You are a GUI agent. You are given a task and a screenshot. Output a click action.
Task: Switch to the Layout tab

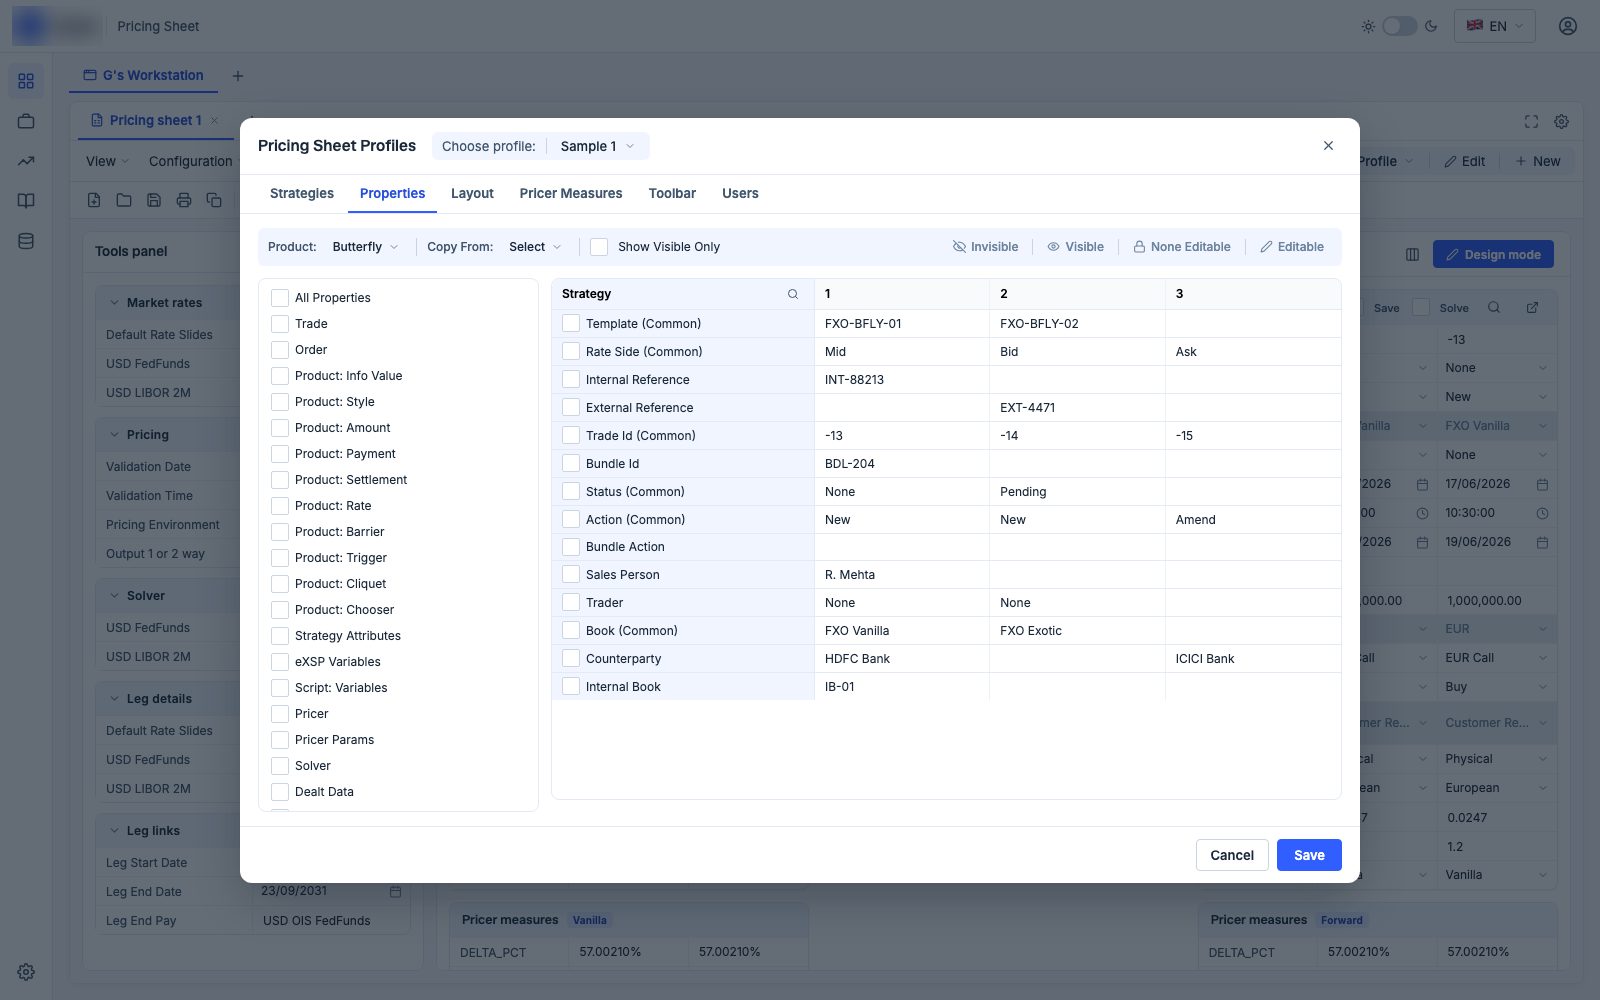[472, 193]
